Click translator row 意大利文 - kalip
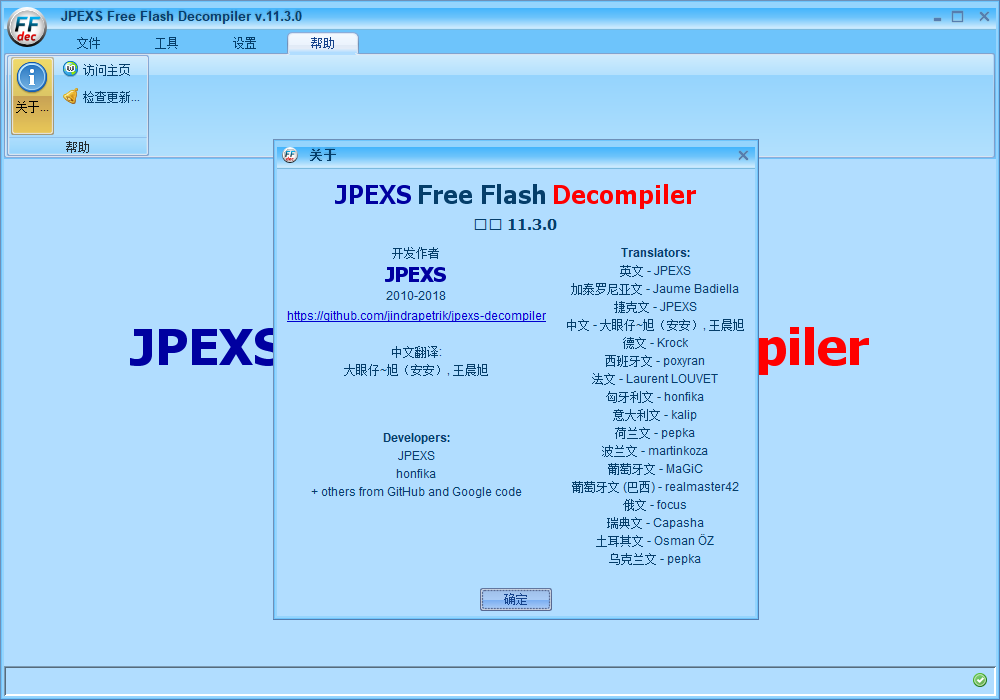 point(655,415)
